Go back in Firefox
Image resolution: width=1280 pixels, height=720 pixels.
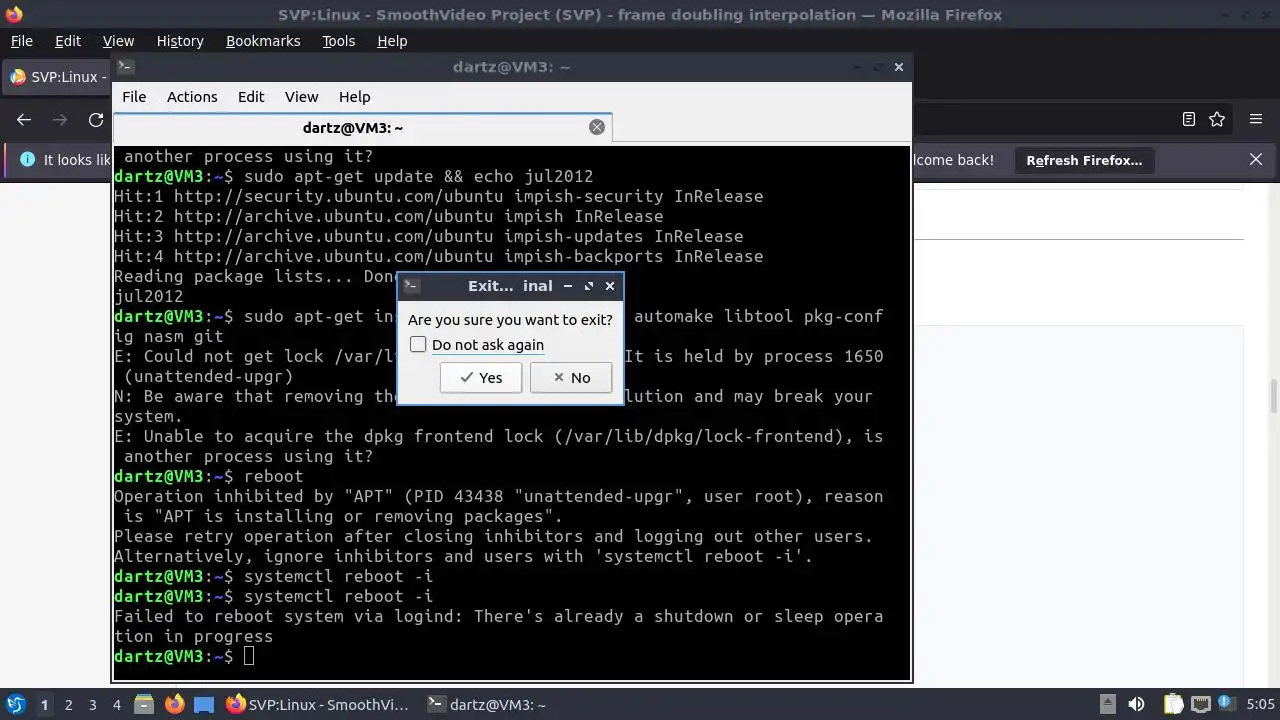click(24, 119)
